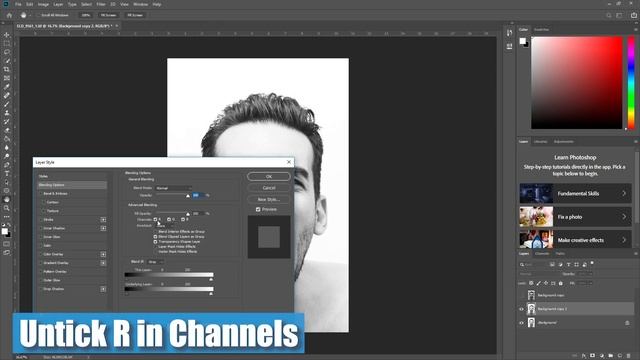The width and height of the screenshot is (640, 360).
Task: Toggle Transparency Shapes Layer checkbox
Action: [x=155, y=242]
